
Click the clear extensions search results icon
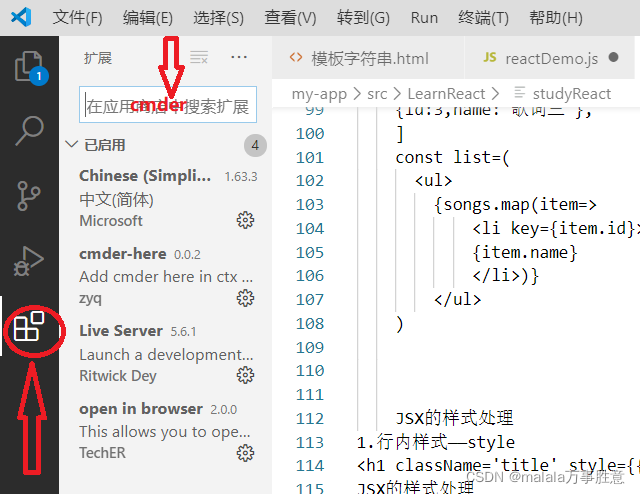(x=199, y=58)
